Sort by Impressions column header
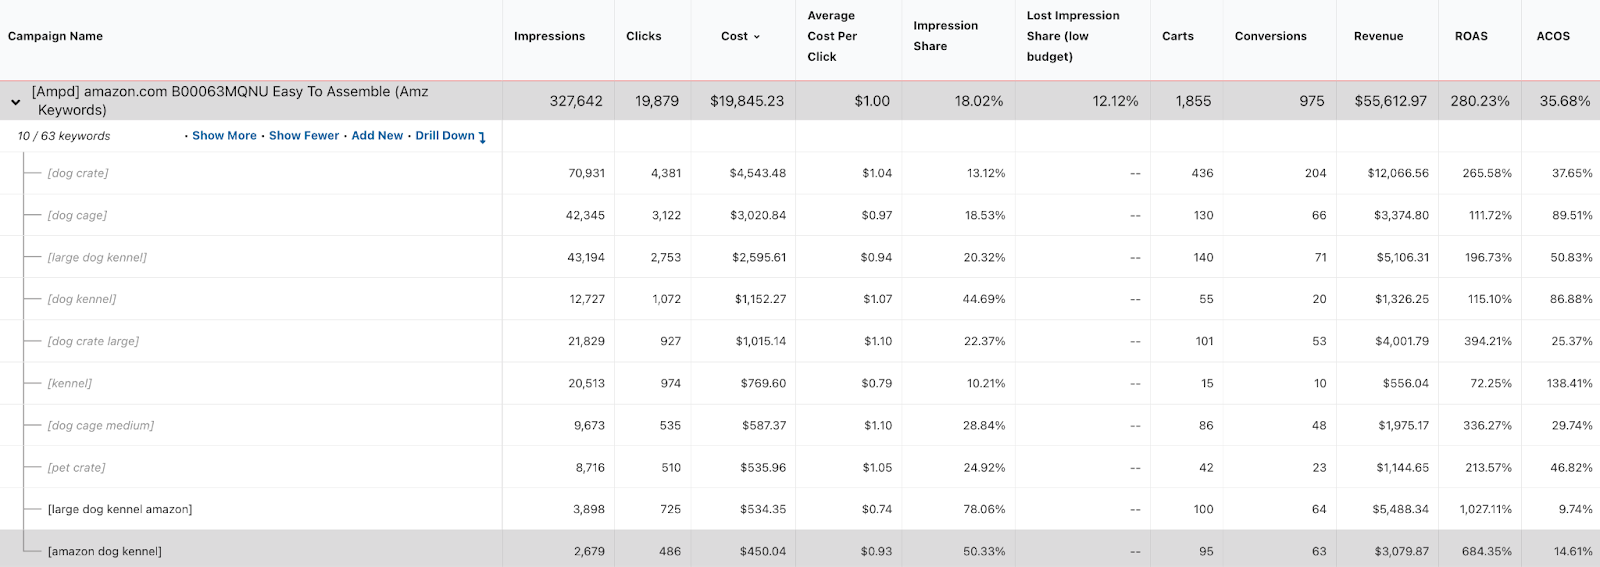The width and height of the screenshot is (1600, 567). click(549, 36)
